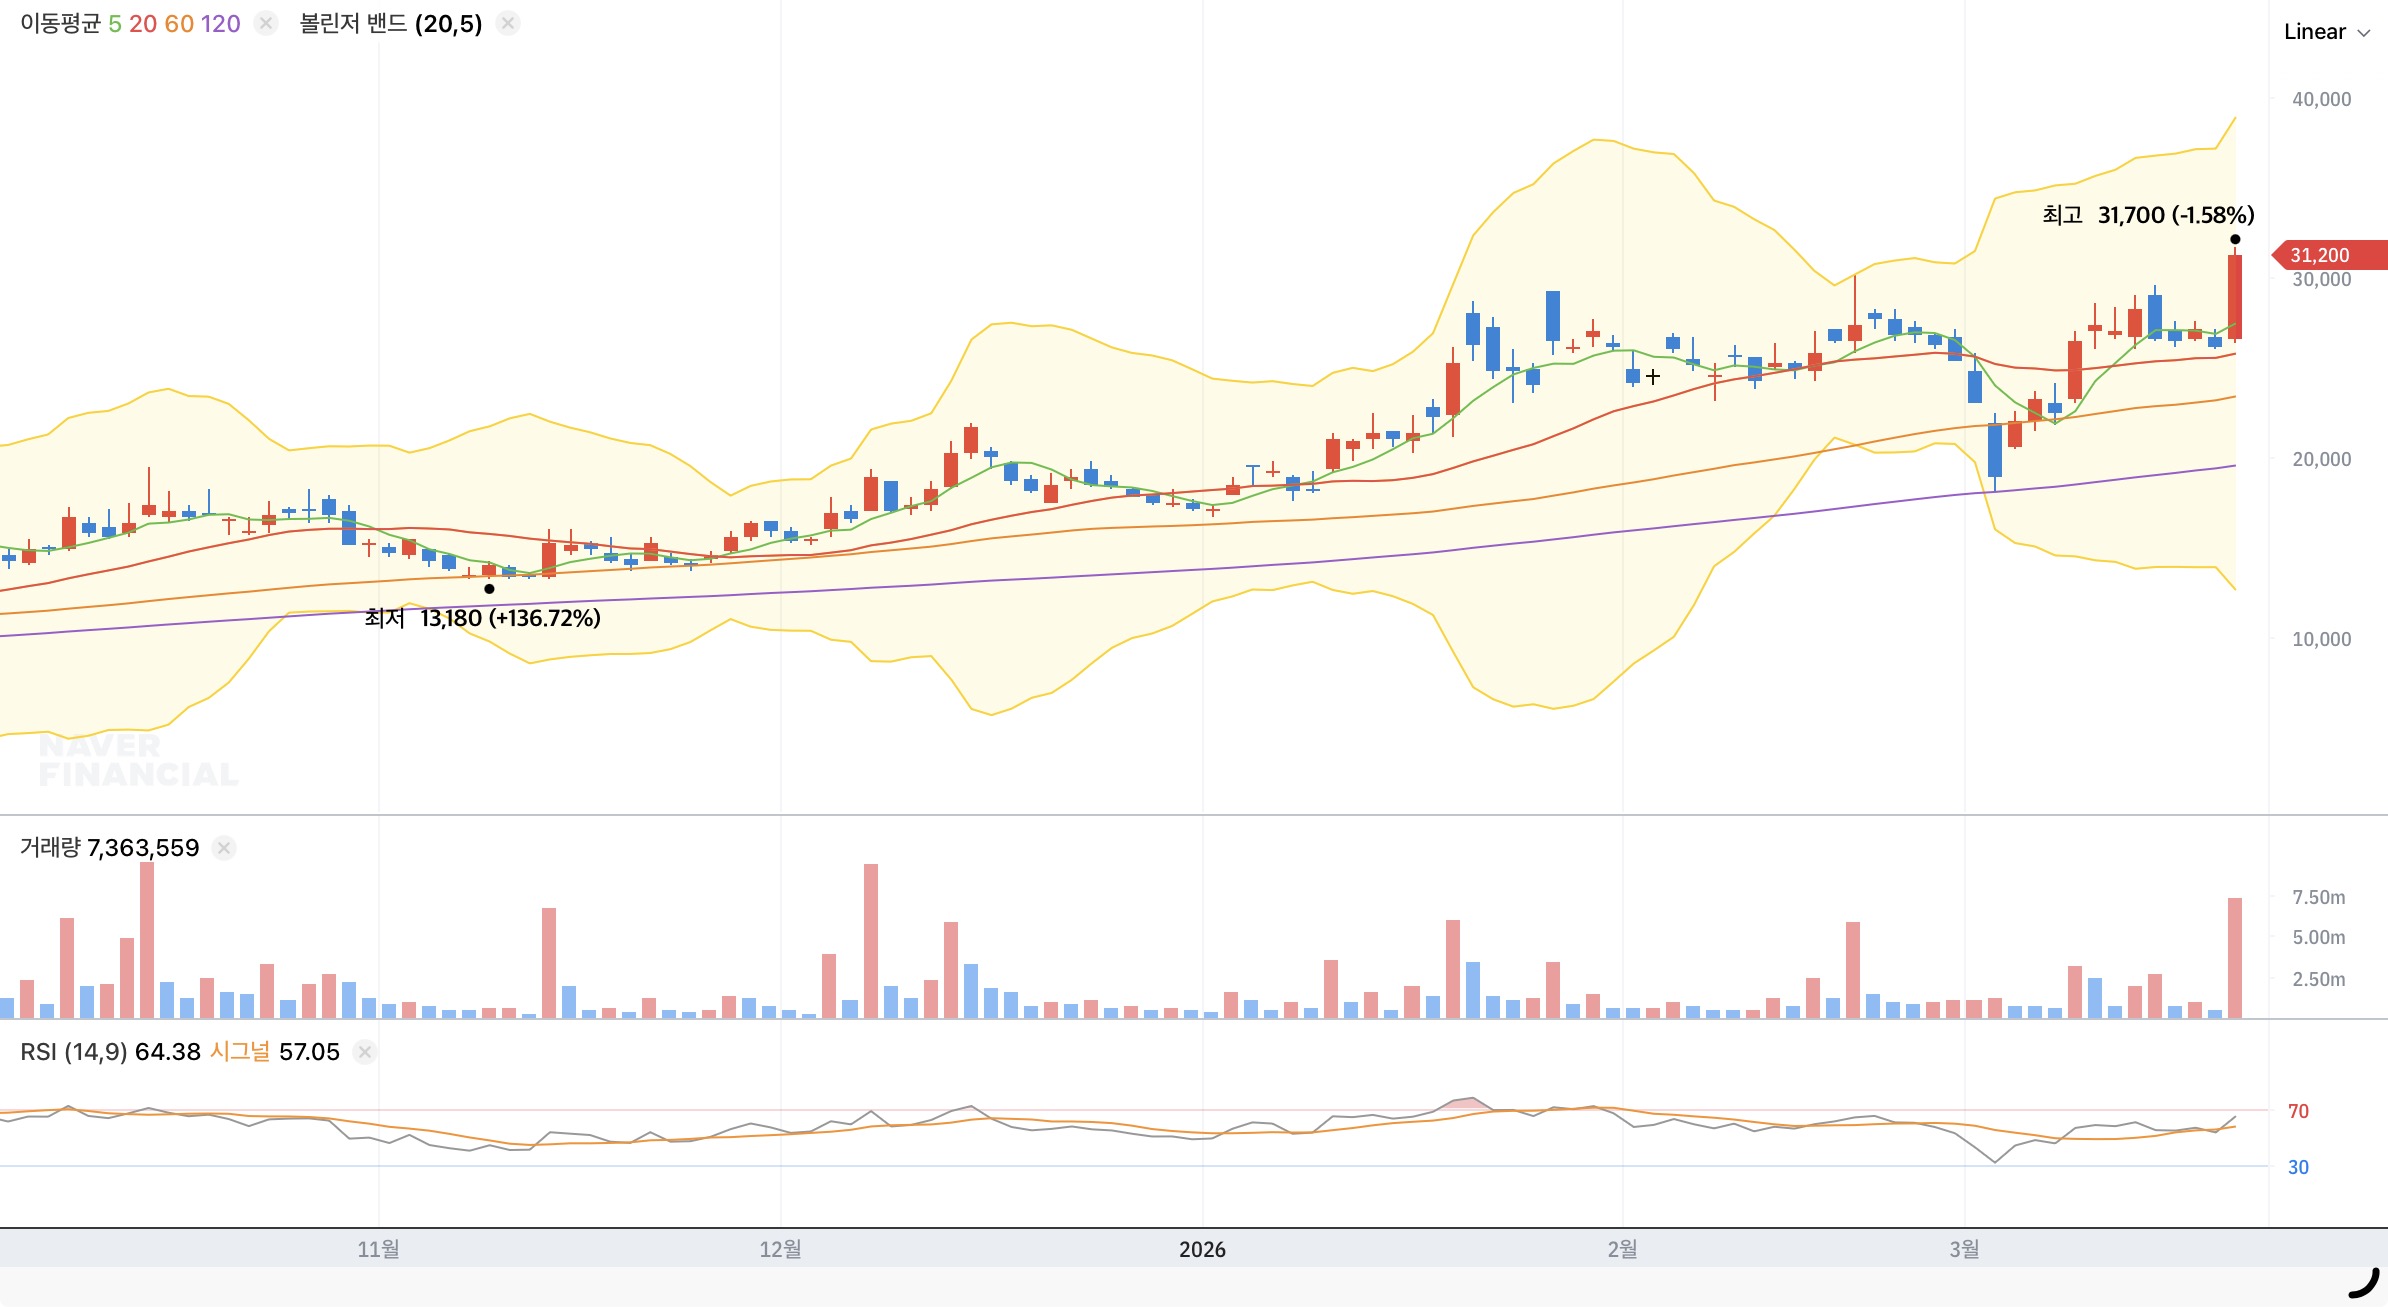Image resolution: width=2388 pixels, height=1307 pixels.
Task: Click the chevron next to Linear
Action: pyautogui.click(x=2364, y=33)
